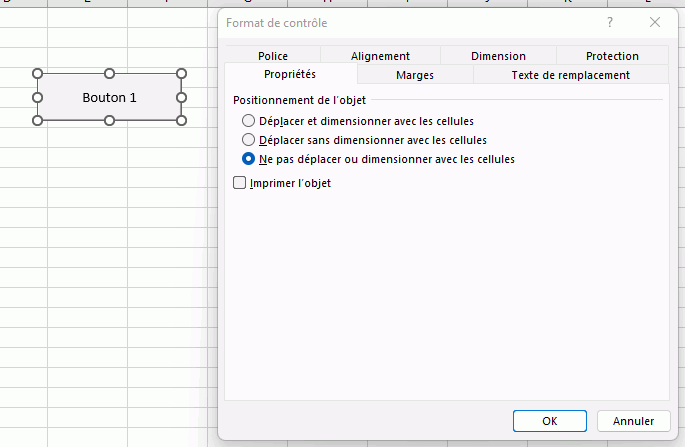
Task: Open the Protection tab
Action: (x=612, y=56)
